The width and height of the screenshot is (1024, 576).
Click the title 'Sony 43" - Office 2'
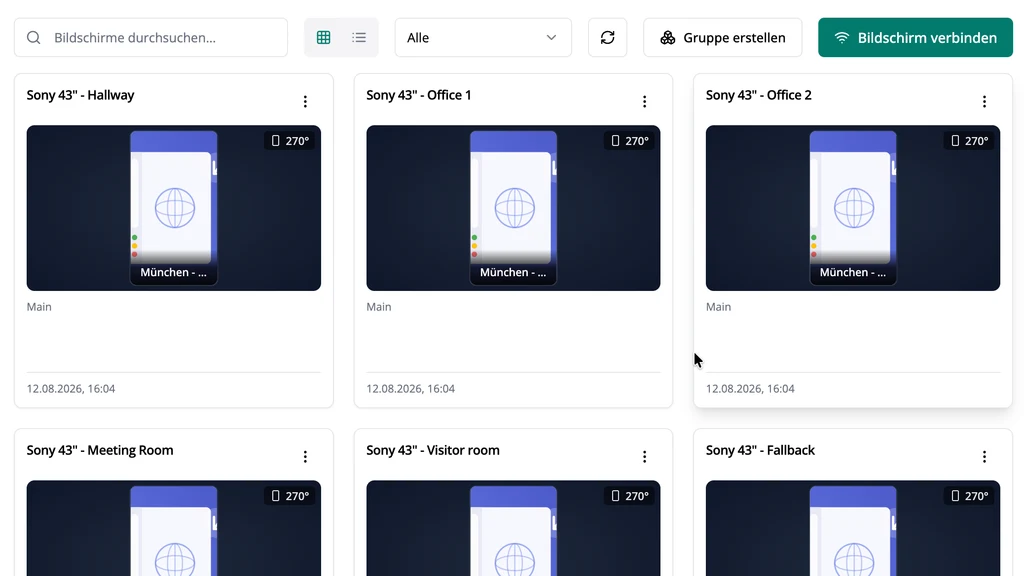pyautogui.click(x=759, y=95)
